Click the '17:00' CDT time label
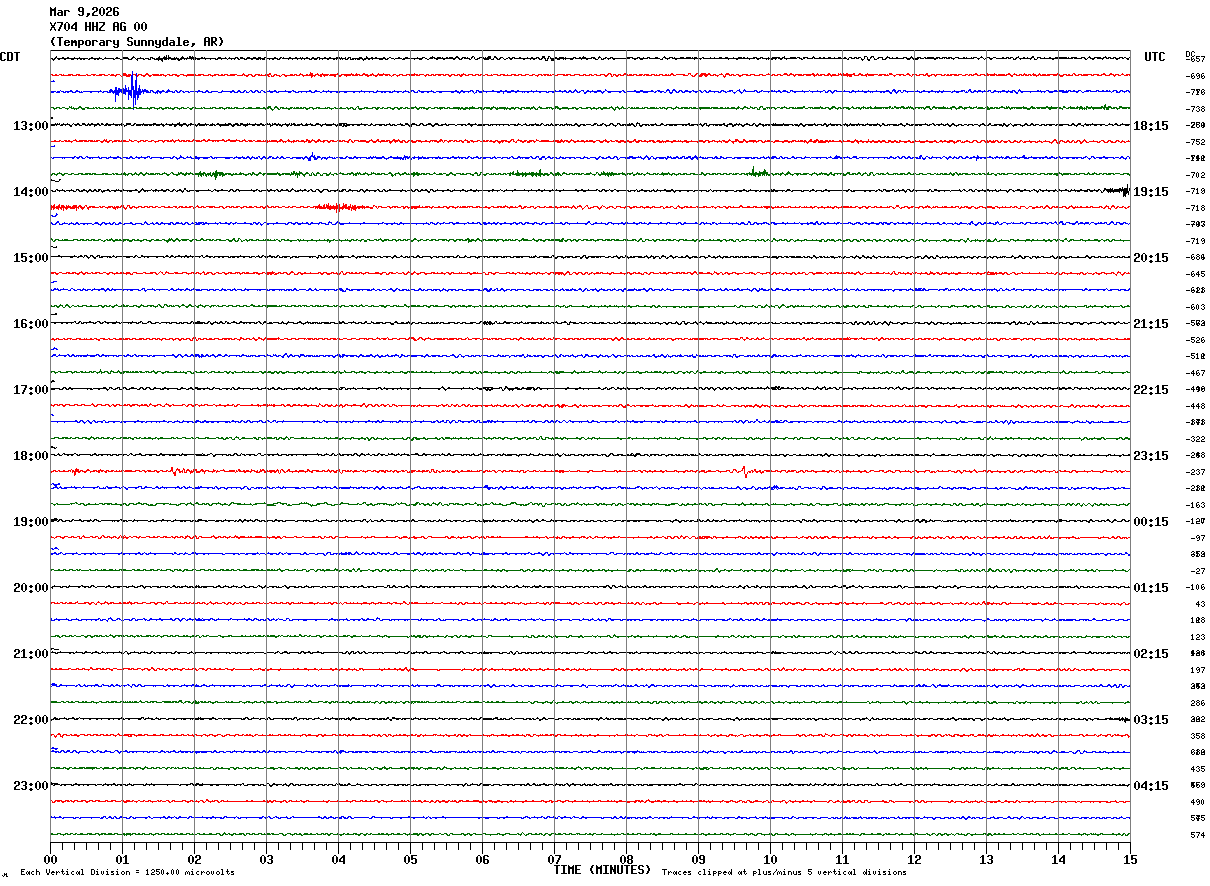The image size is (1210, 886). tap(30, 390)
